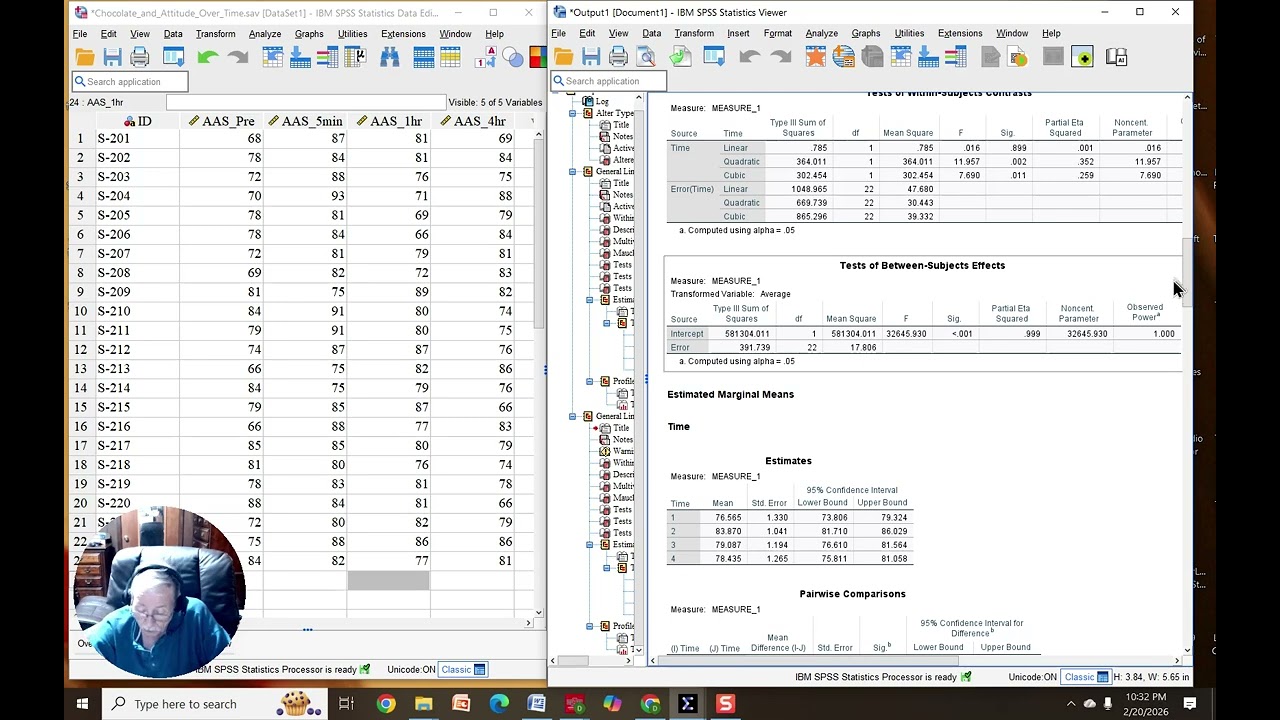
Task: Recall recent dialogs in Viewer toolbar
Action: (x=714, y=57)
